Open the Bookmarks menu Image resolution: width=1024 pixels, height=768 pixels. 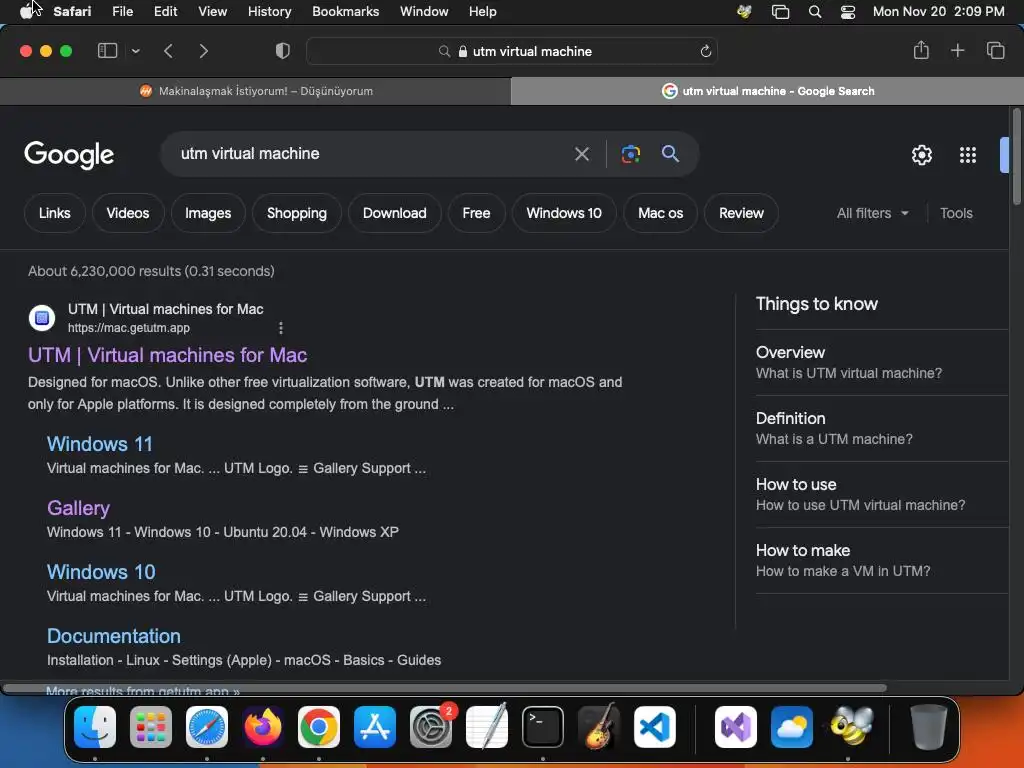click(x=345, y=11)
